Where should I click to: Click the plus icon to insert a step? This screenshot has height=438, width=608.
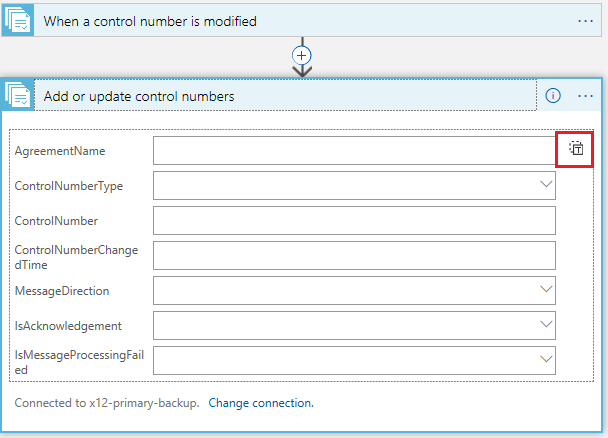302,55
